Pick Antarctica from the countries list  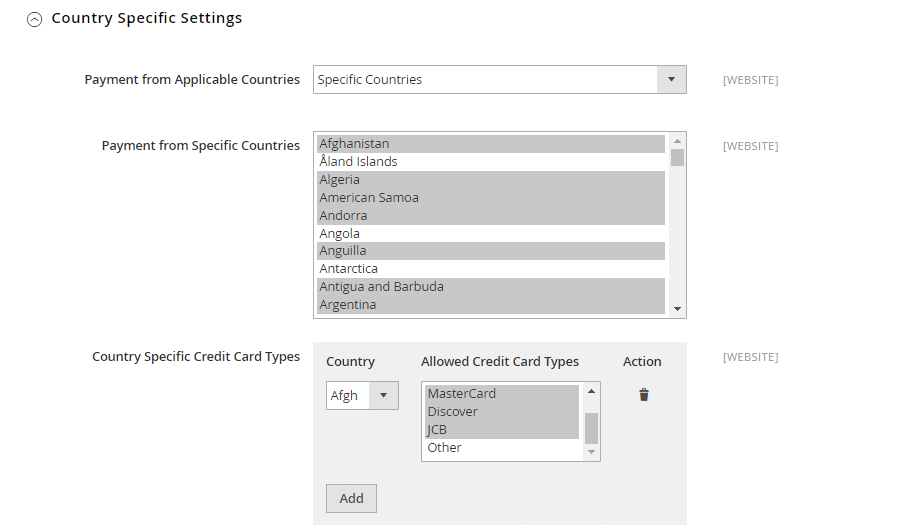(490, 269)
